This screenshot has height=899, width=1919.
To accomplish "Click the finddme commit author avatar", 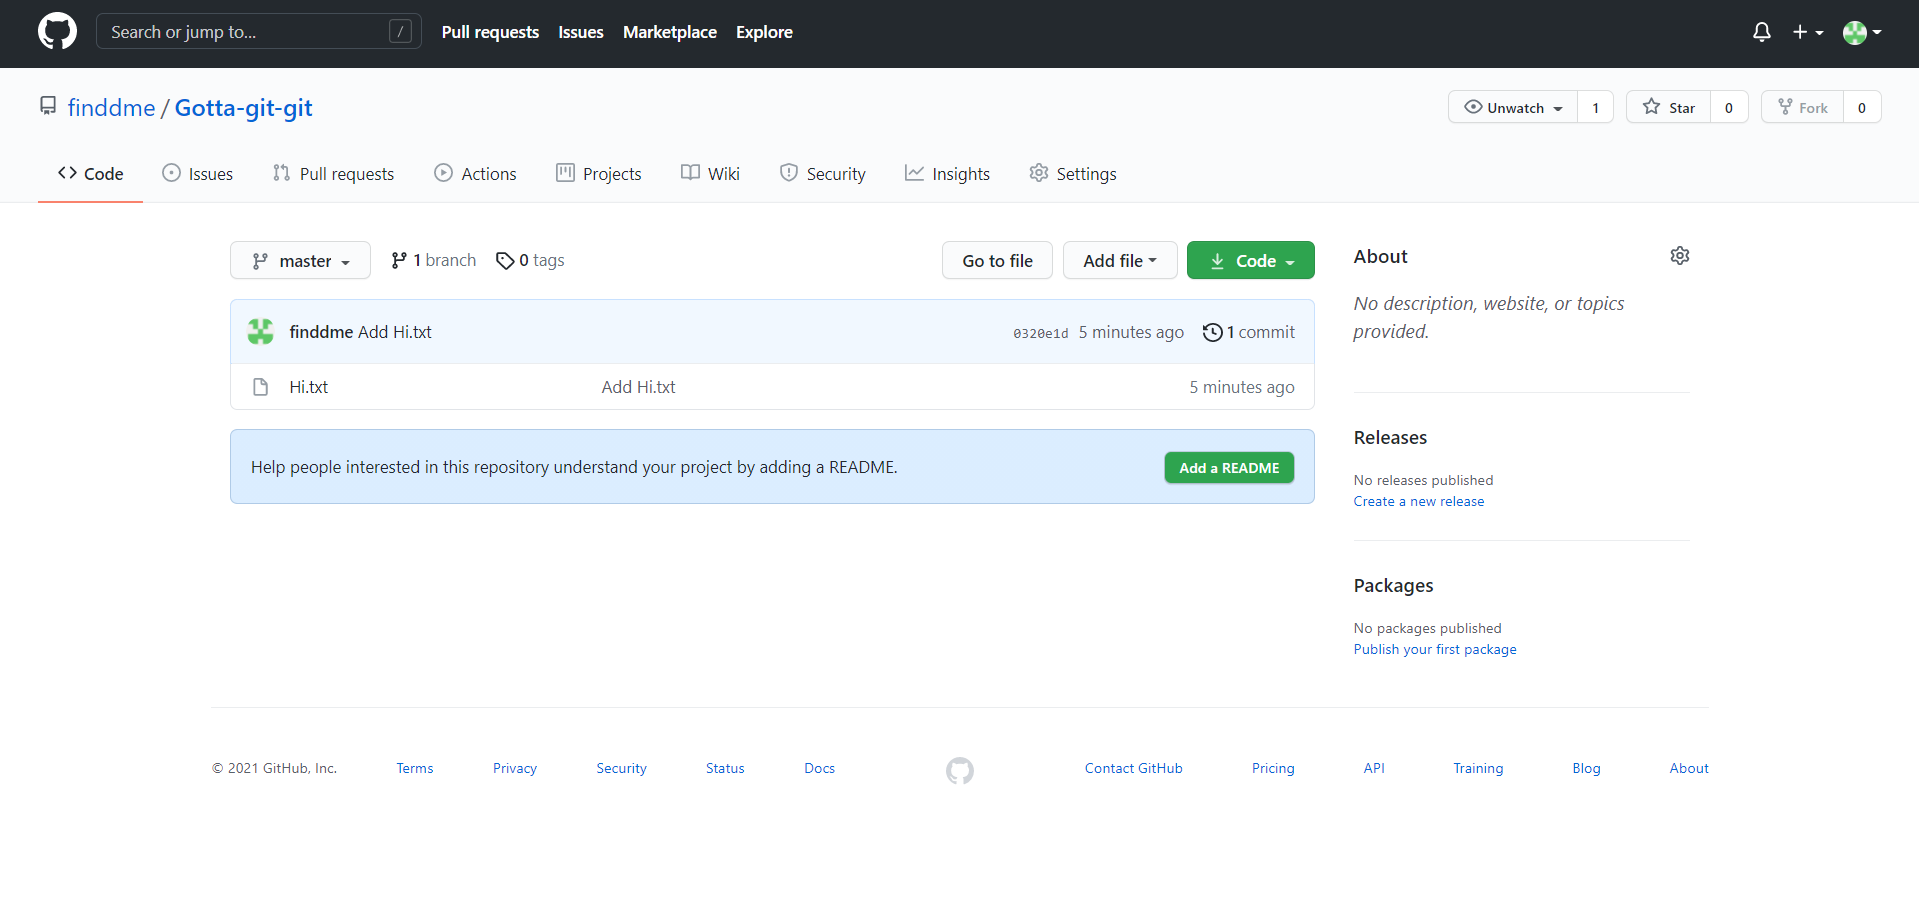I will coord(261,332).
